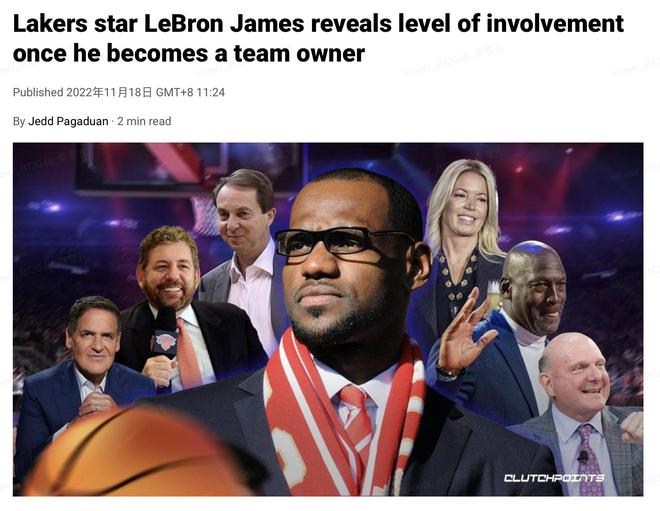Image resolution: width=660 pixels, height=511 pixels.
Task: Click the Knicks logo on the microphone
Action: 165,341
